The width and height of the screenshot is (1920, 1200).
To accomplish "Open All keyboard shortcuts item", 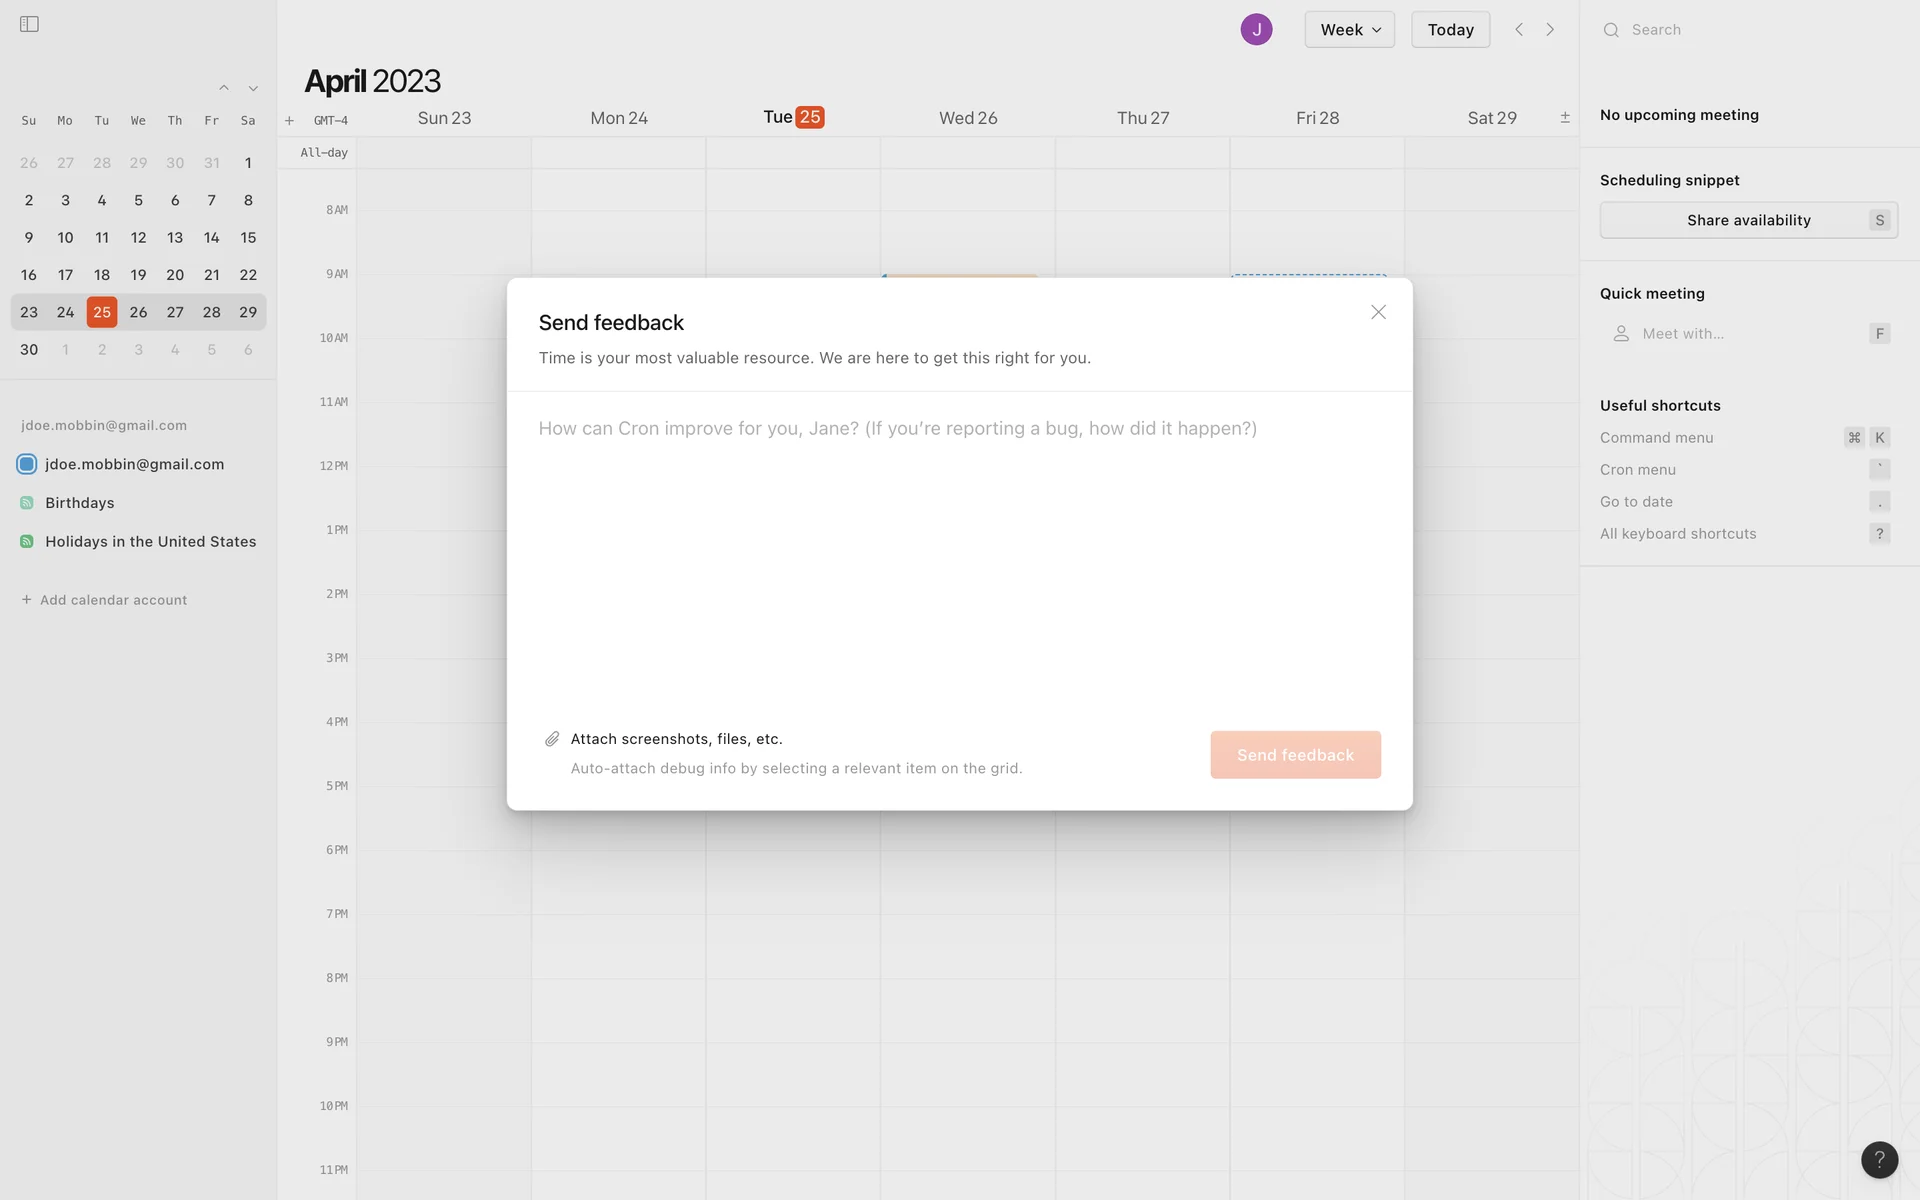I will click(1677, 533).
